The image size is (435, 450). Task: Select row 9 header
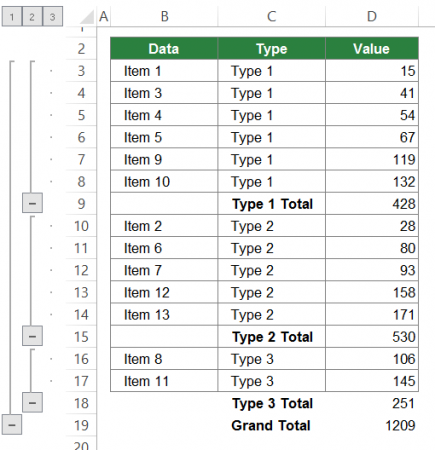81,204
